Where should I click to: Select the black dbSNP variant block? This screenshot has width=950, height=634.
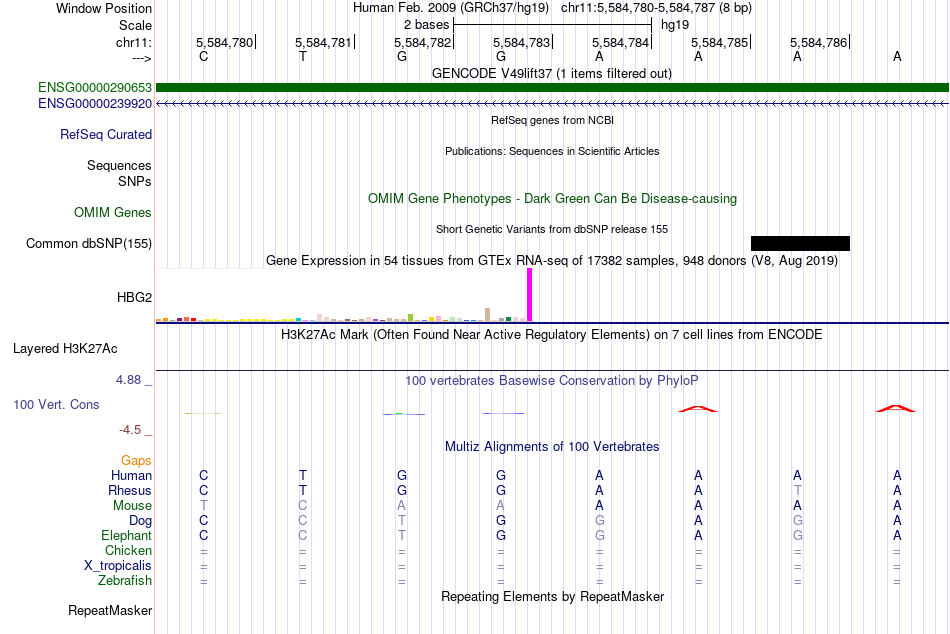tap(800, 244)
